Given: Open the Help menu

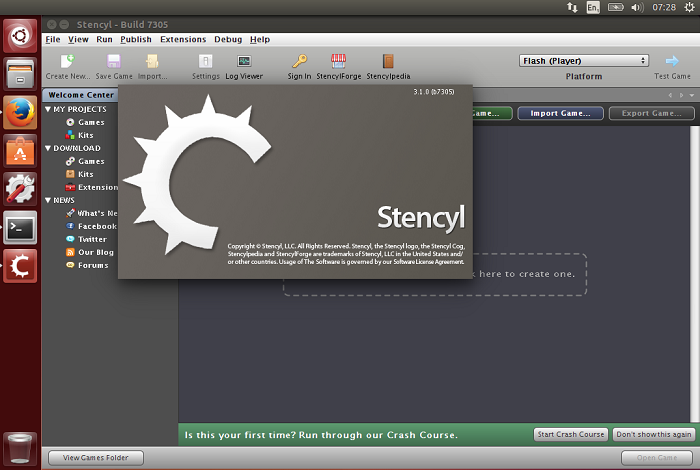Looking at the screenshot, I should (260, 39).
